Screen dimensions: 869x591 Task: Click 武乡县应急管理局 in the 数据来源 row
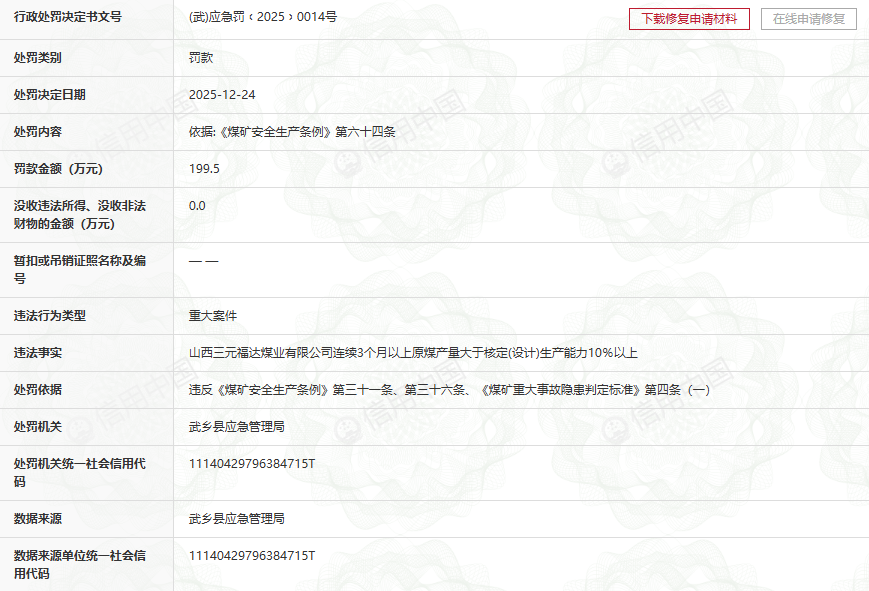[237, 519]
